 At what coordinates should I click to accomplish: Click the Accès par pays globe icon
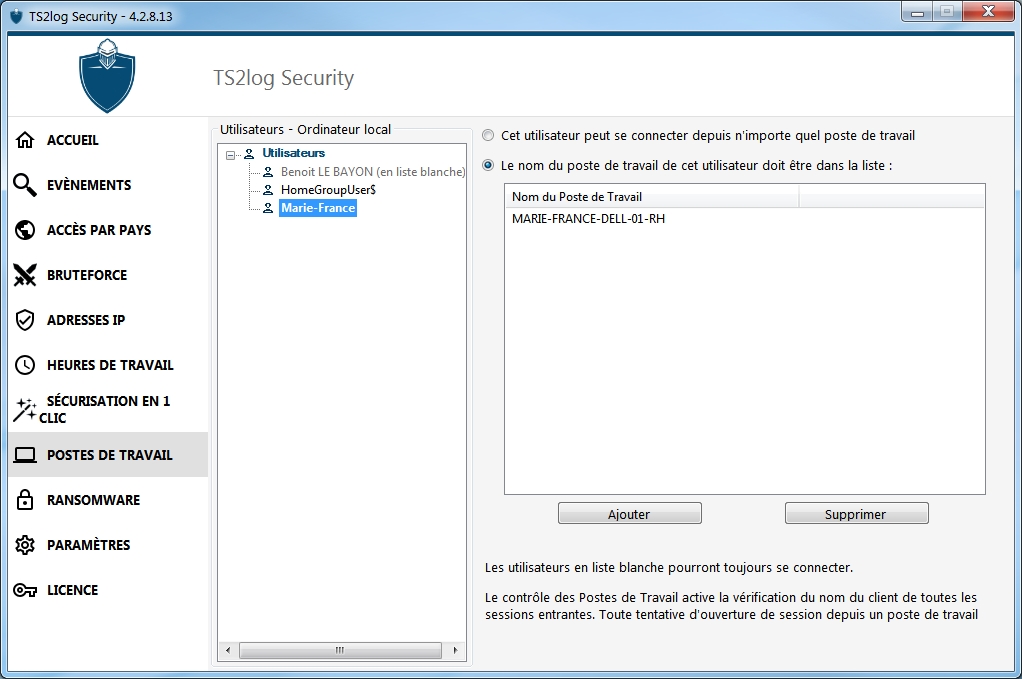pyautogui.click(x=25, y=230)
